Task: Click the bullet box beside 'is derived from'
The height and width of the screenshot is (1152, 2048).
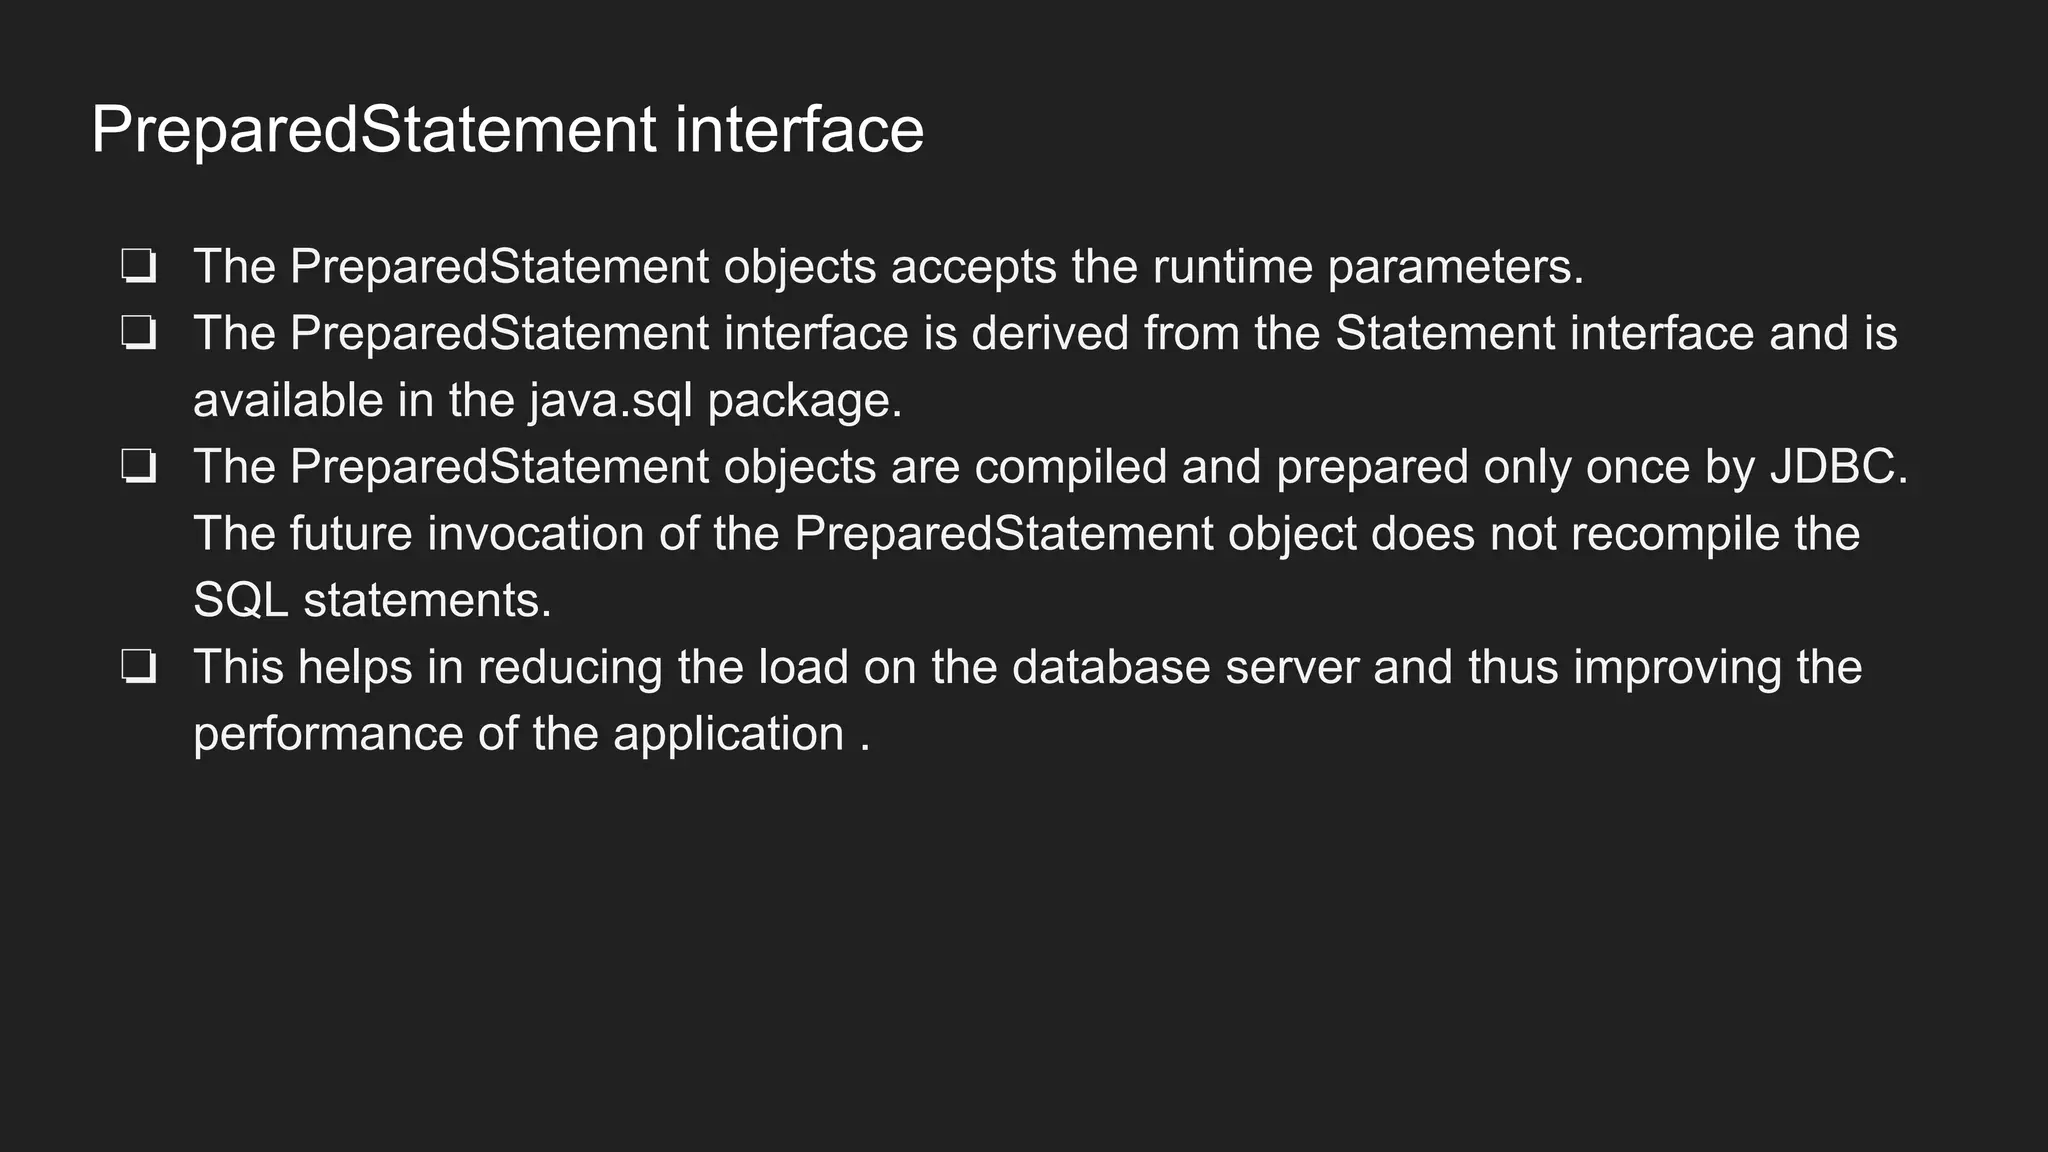Action: pyautogui.click(x=138, y=334)
